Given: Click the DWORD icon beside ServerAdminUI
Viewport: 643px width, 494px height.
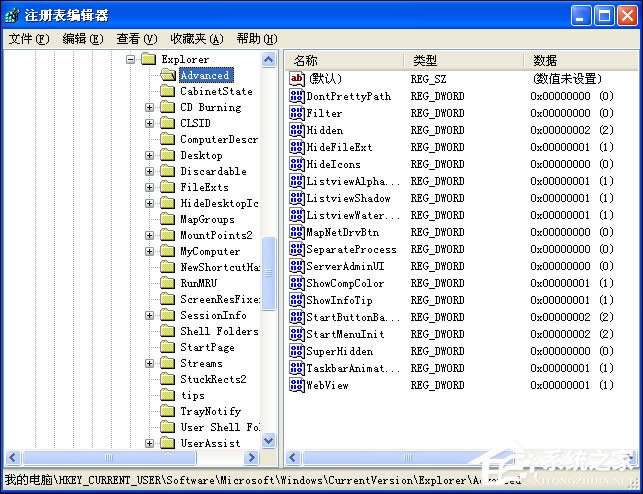Looking at the screenshot, I should 297,266.
